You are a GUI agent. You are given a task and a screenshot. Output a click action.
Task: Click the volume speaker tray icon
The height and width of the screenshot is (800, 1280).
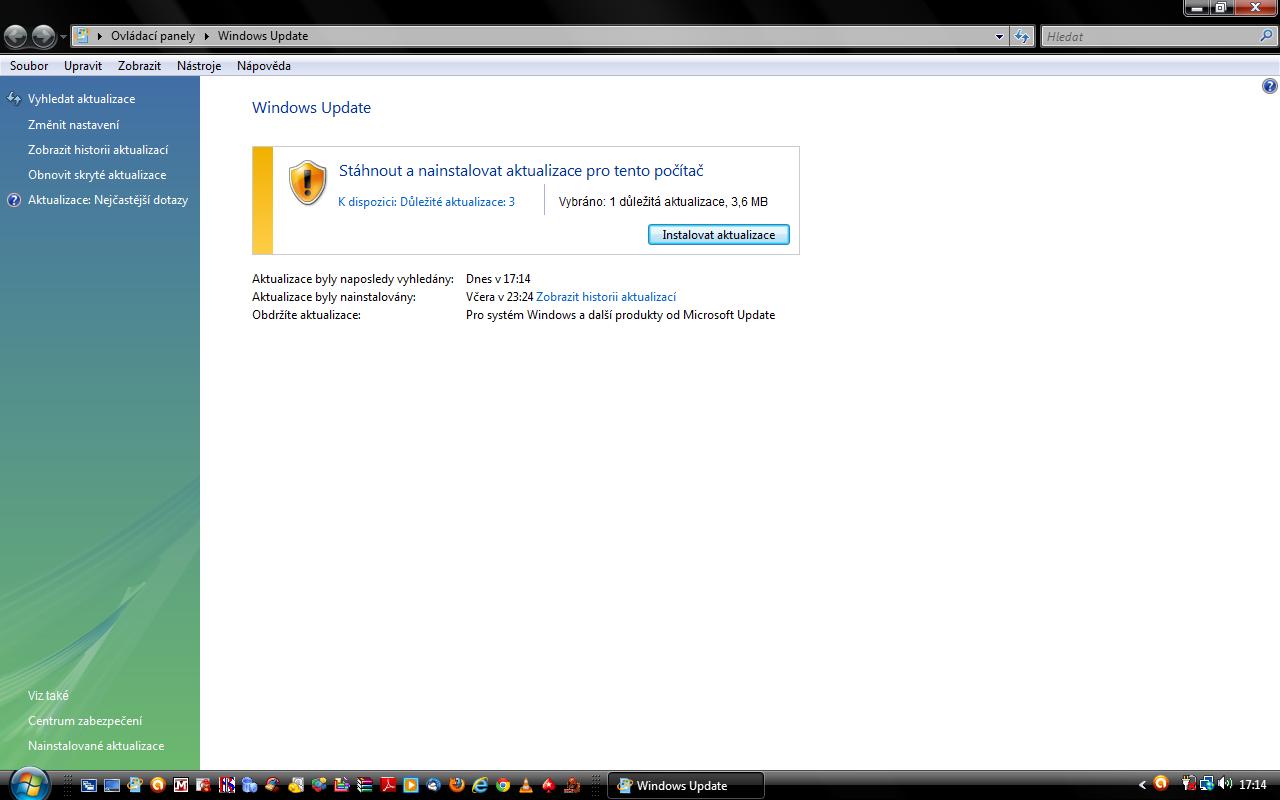pyautogui.click(x=1224, y=784)
